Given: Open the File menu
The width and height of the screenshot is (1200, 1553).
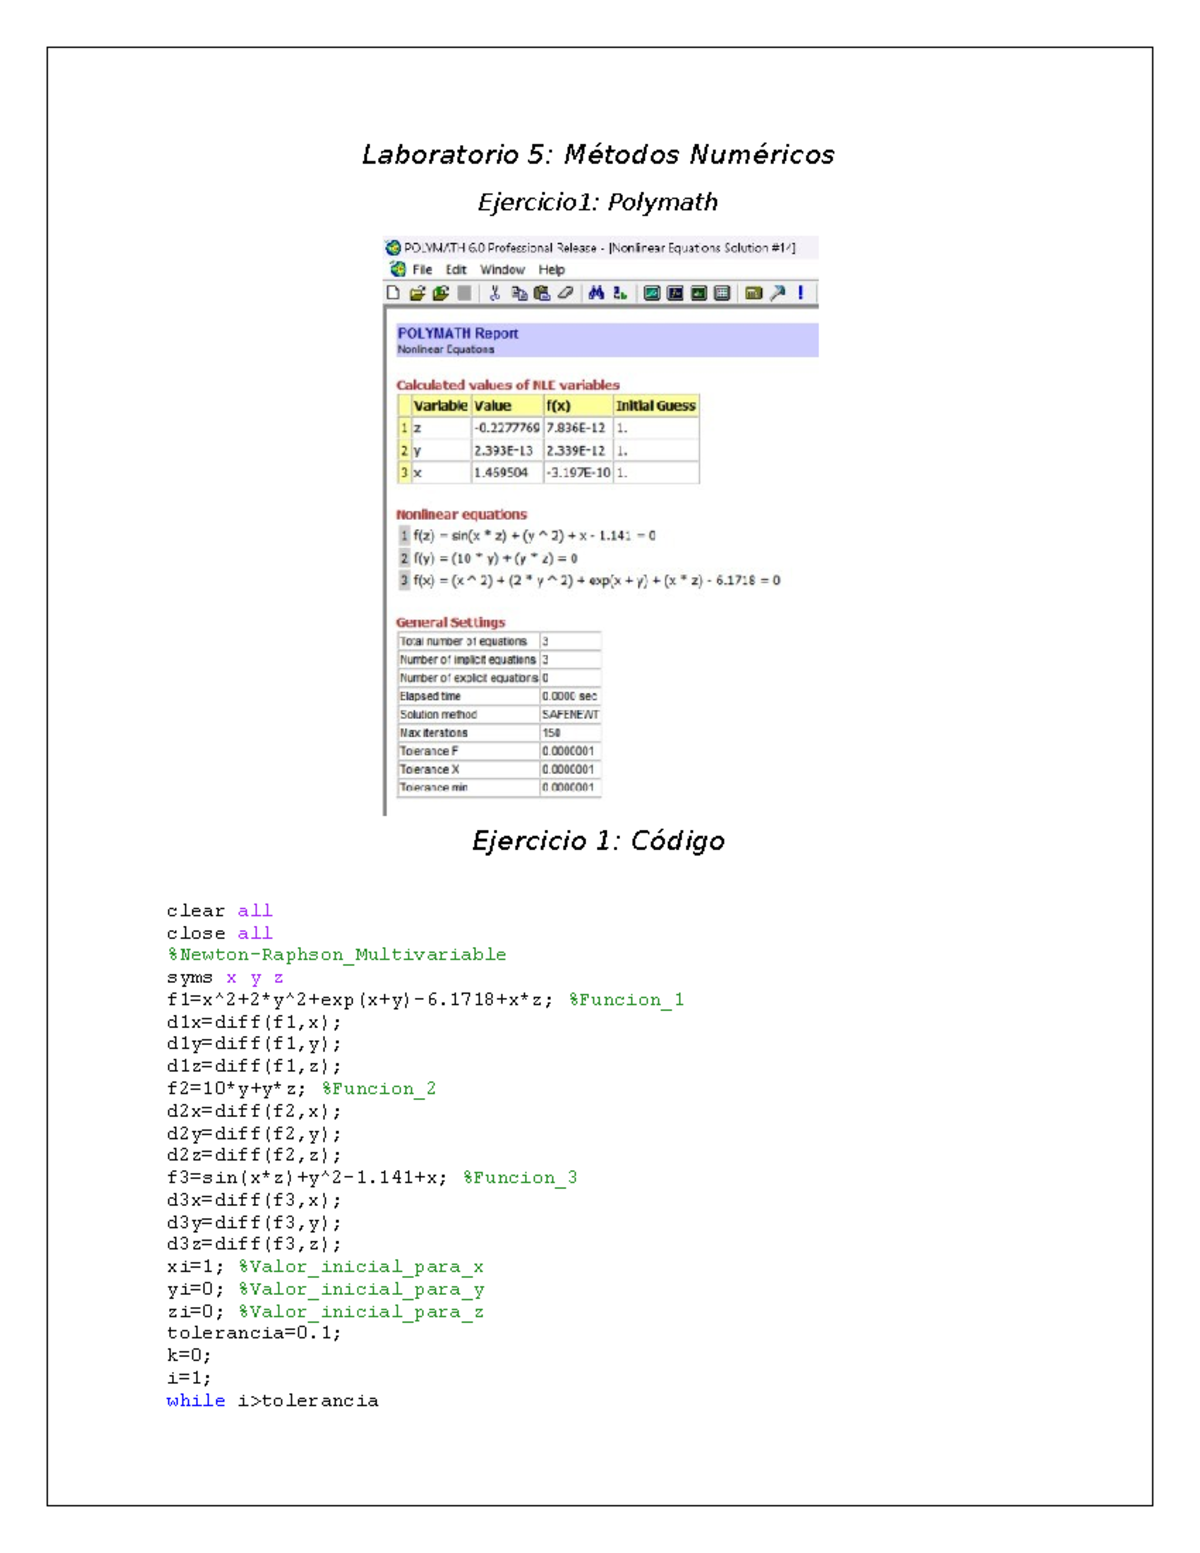Looking at the screenshot, I should click(422, 270).
